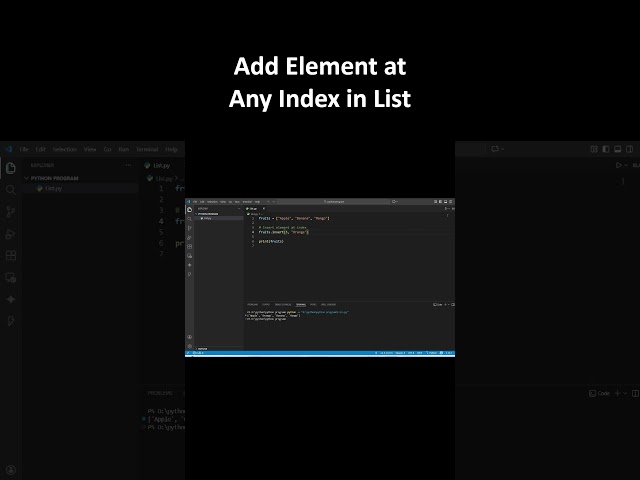
Task: Click sparkle AI icon in dimmed background activity bar
Action: (x=11, y=299)
